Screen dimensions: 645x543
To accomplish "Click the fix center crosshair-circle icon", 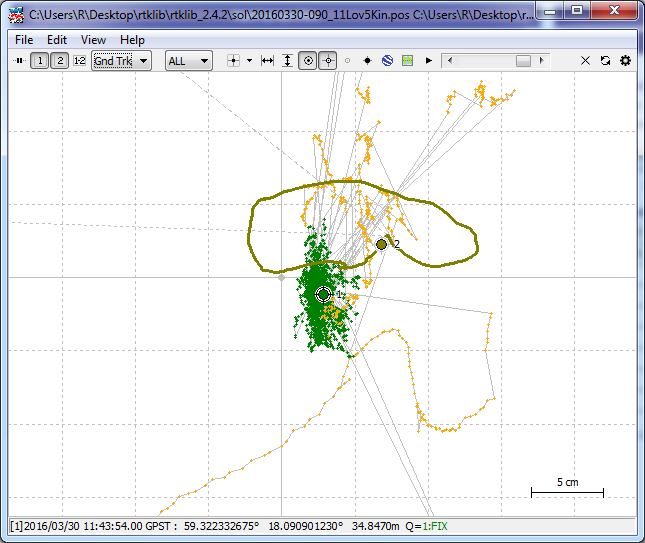I will [328, 61].
